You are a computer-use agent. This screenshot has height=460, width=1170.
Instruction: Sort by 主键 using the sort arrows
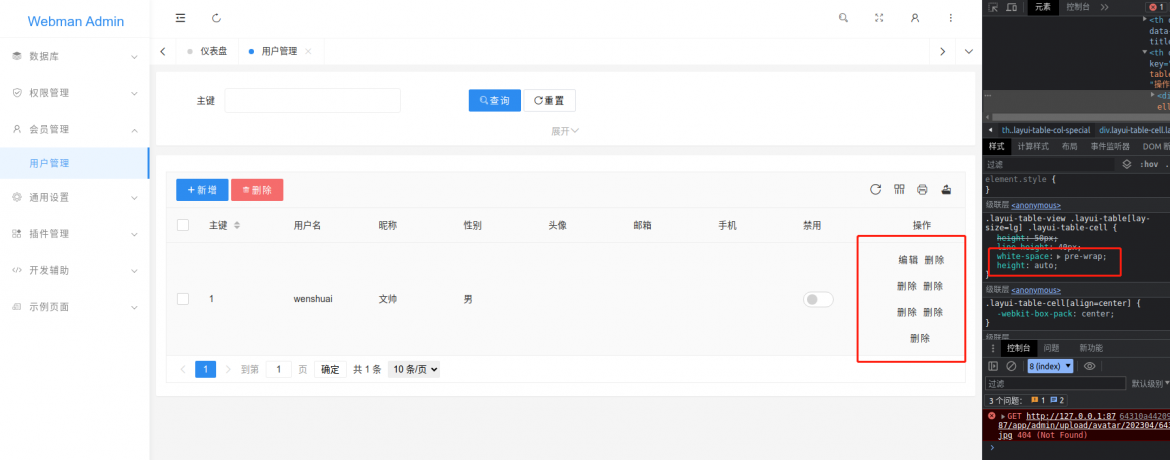pos(237,226)
